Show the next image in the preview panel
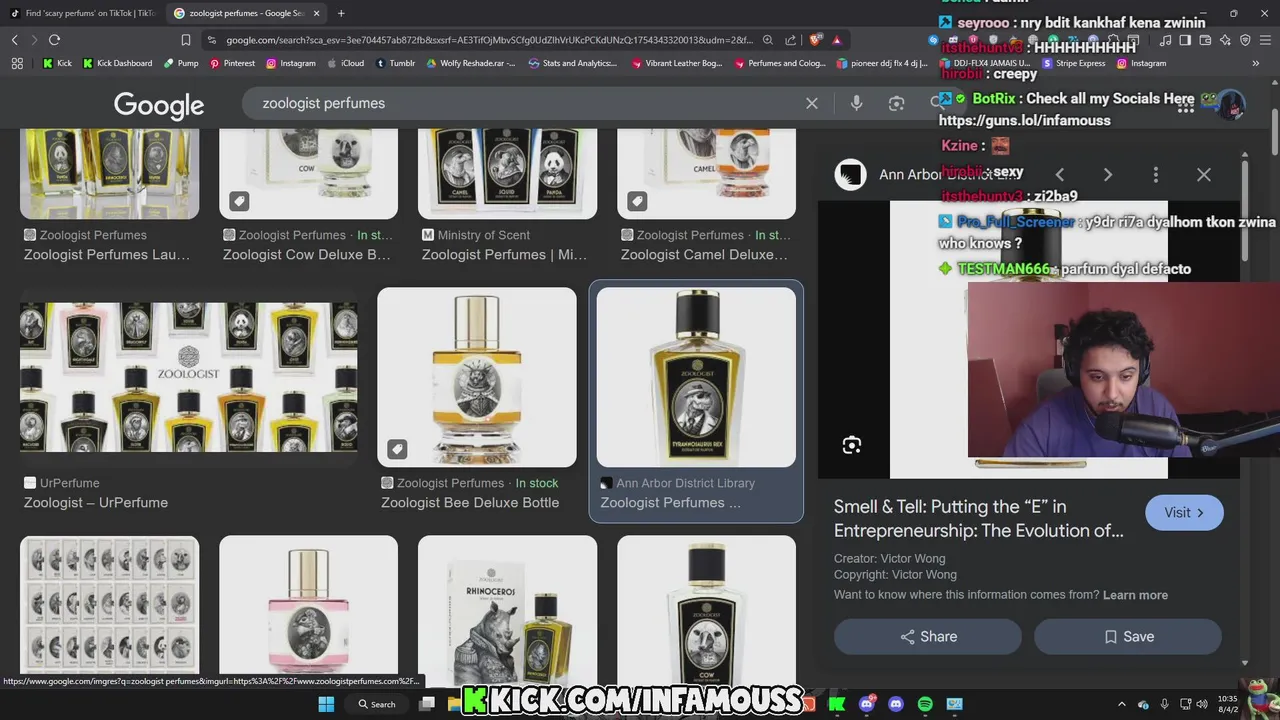 tap(1108, 175)
